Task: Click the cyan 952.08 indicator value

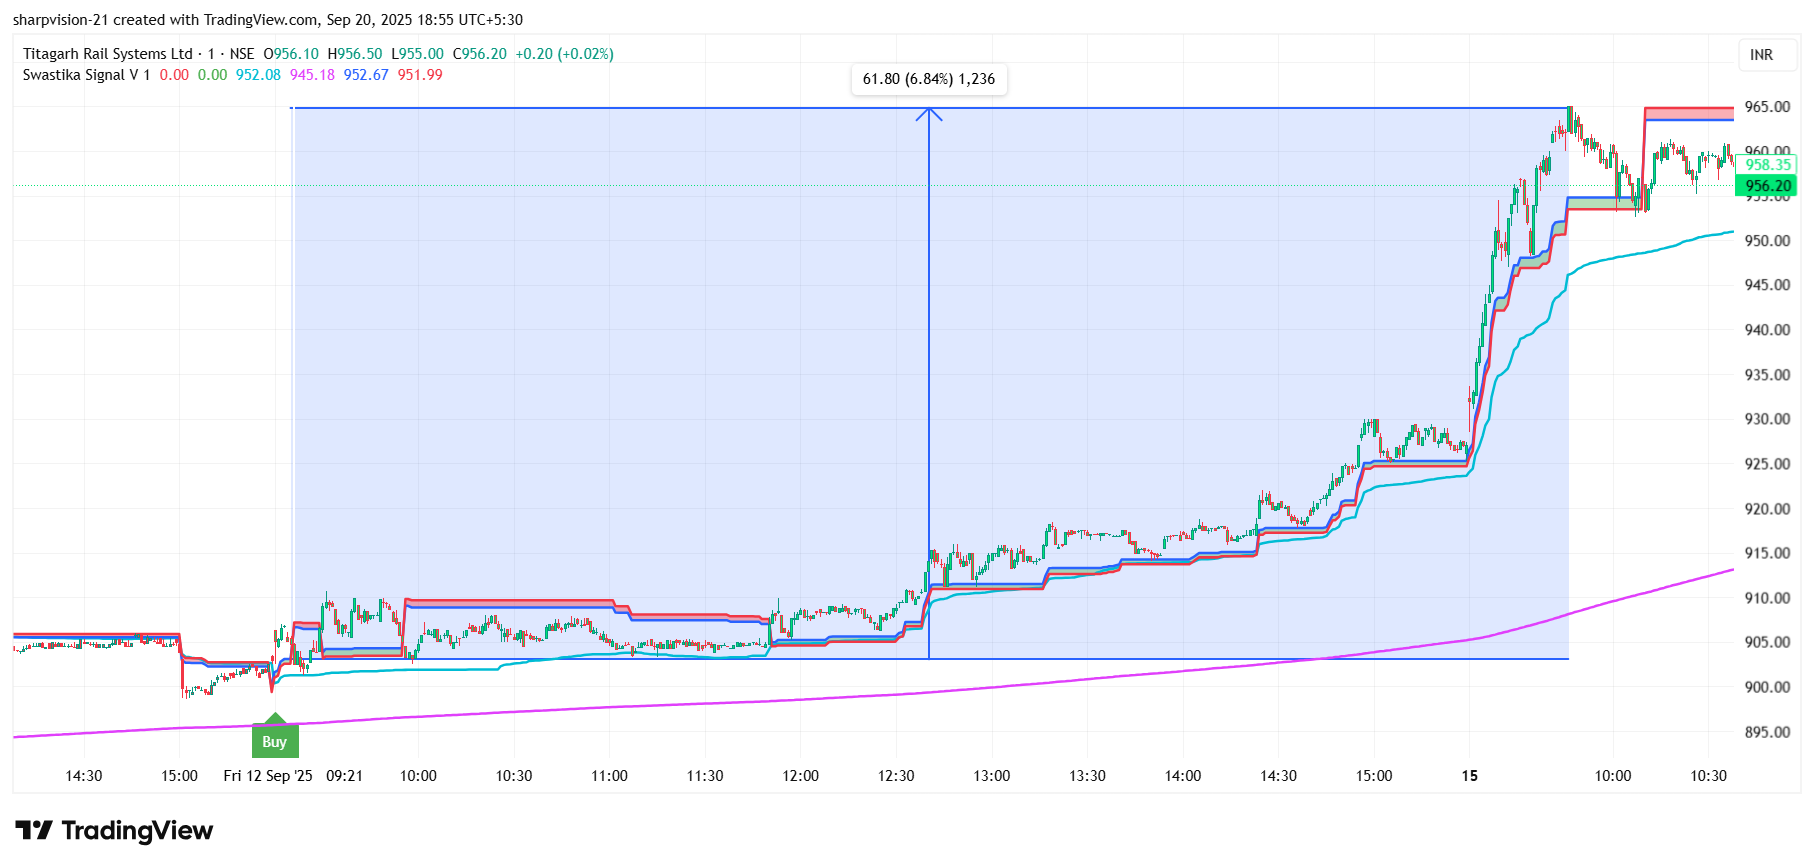Action: (258, 75)
